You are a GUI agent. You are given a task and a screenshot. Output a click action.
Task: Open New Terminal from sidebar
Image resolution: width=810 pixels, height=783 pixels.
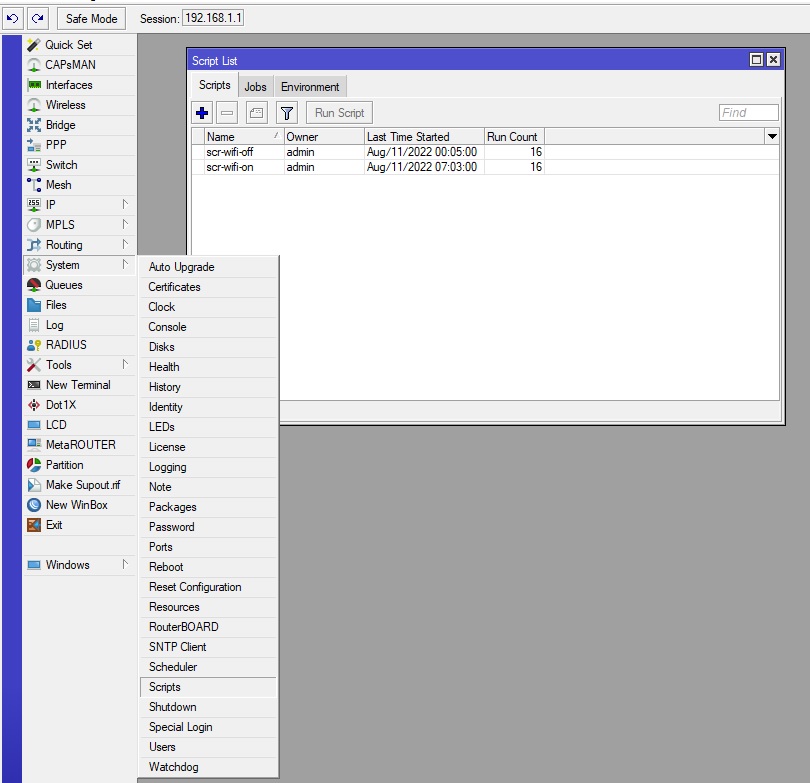tap(80, 385)
